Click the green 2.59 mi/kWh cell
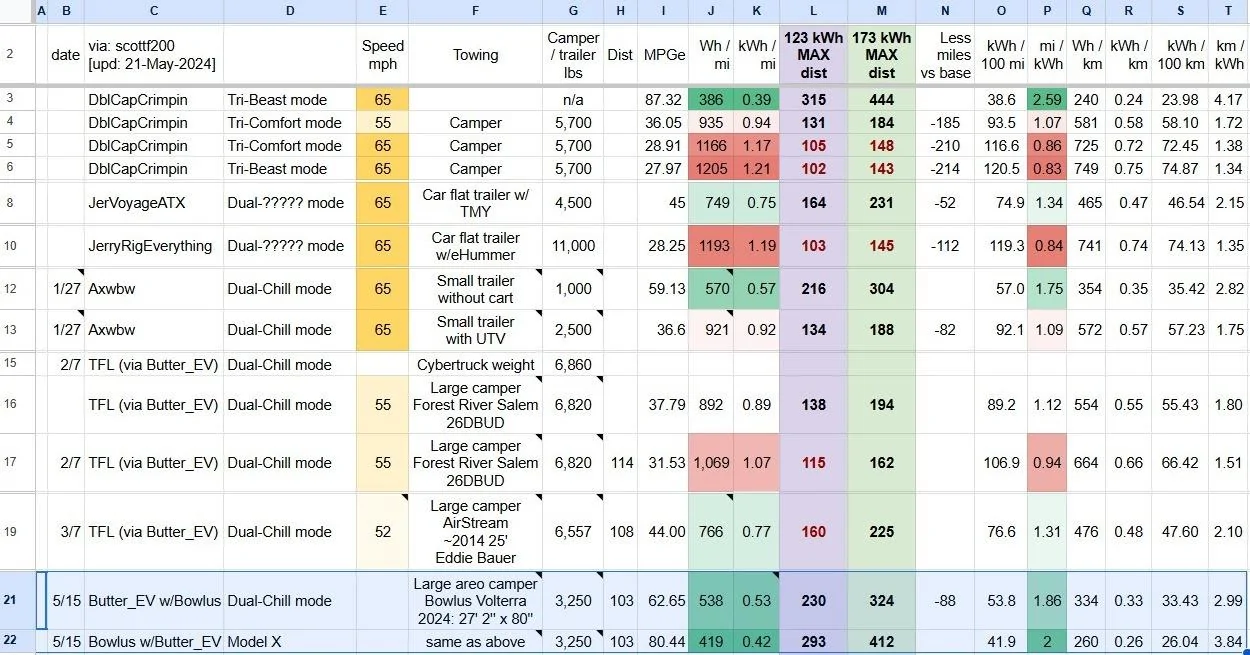 1048,100
